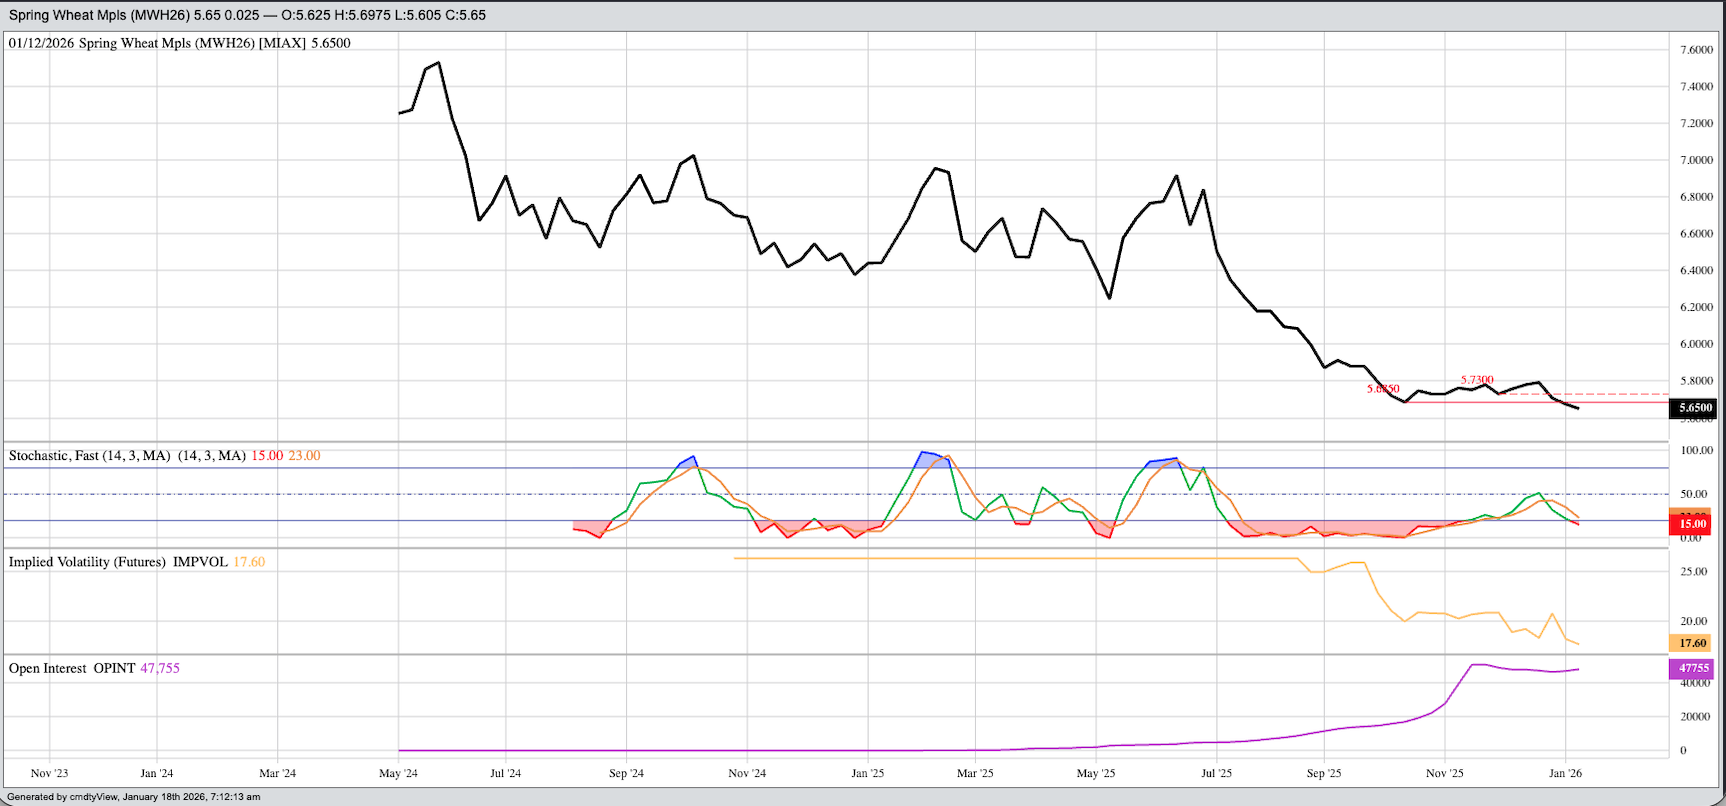Click the Spring Wheat Mpls header bar text
This screenshot has width=1726, height=806.
point(247,15)
